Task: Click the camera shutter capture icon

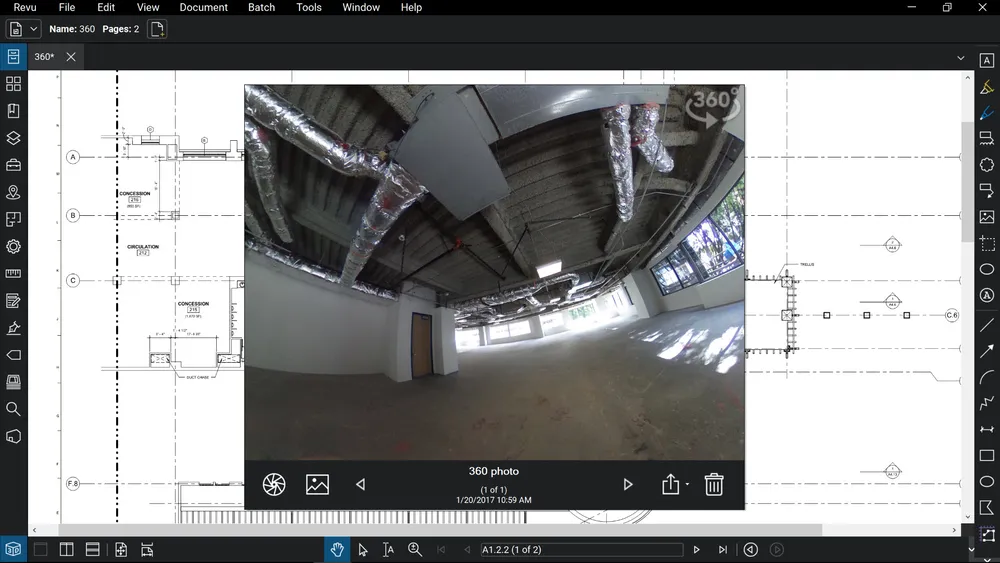Action: (274, 485)
